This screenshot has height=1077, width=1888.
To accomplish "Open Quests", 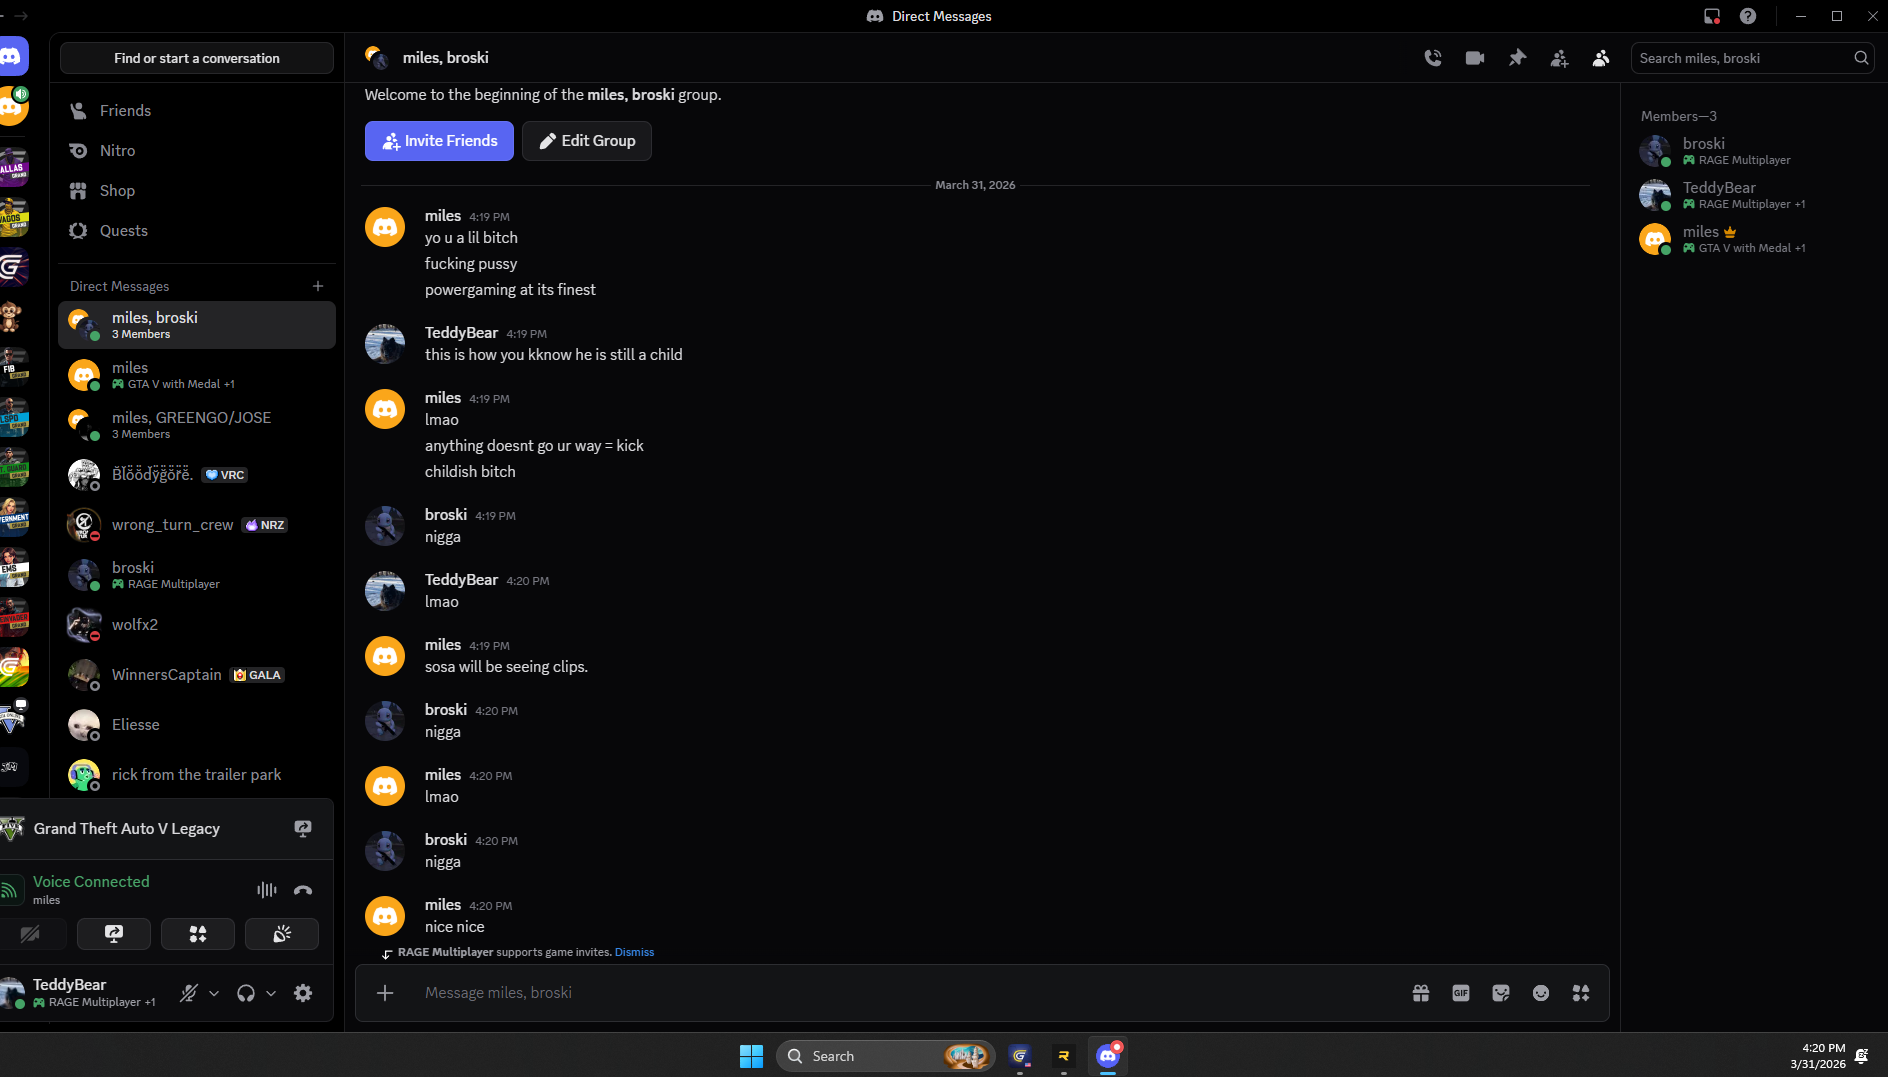I will coord(197,231).
